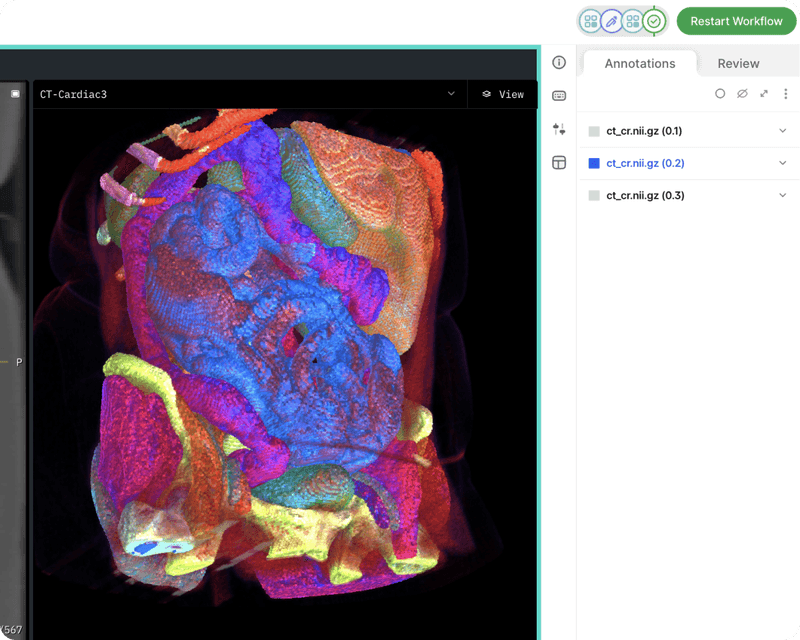Click the first grid workflow step icon
Image resolution: width=800 pixels, height=640 pixels.
tap(588, 20)
